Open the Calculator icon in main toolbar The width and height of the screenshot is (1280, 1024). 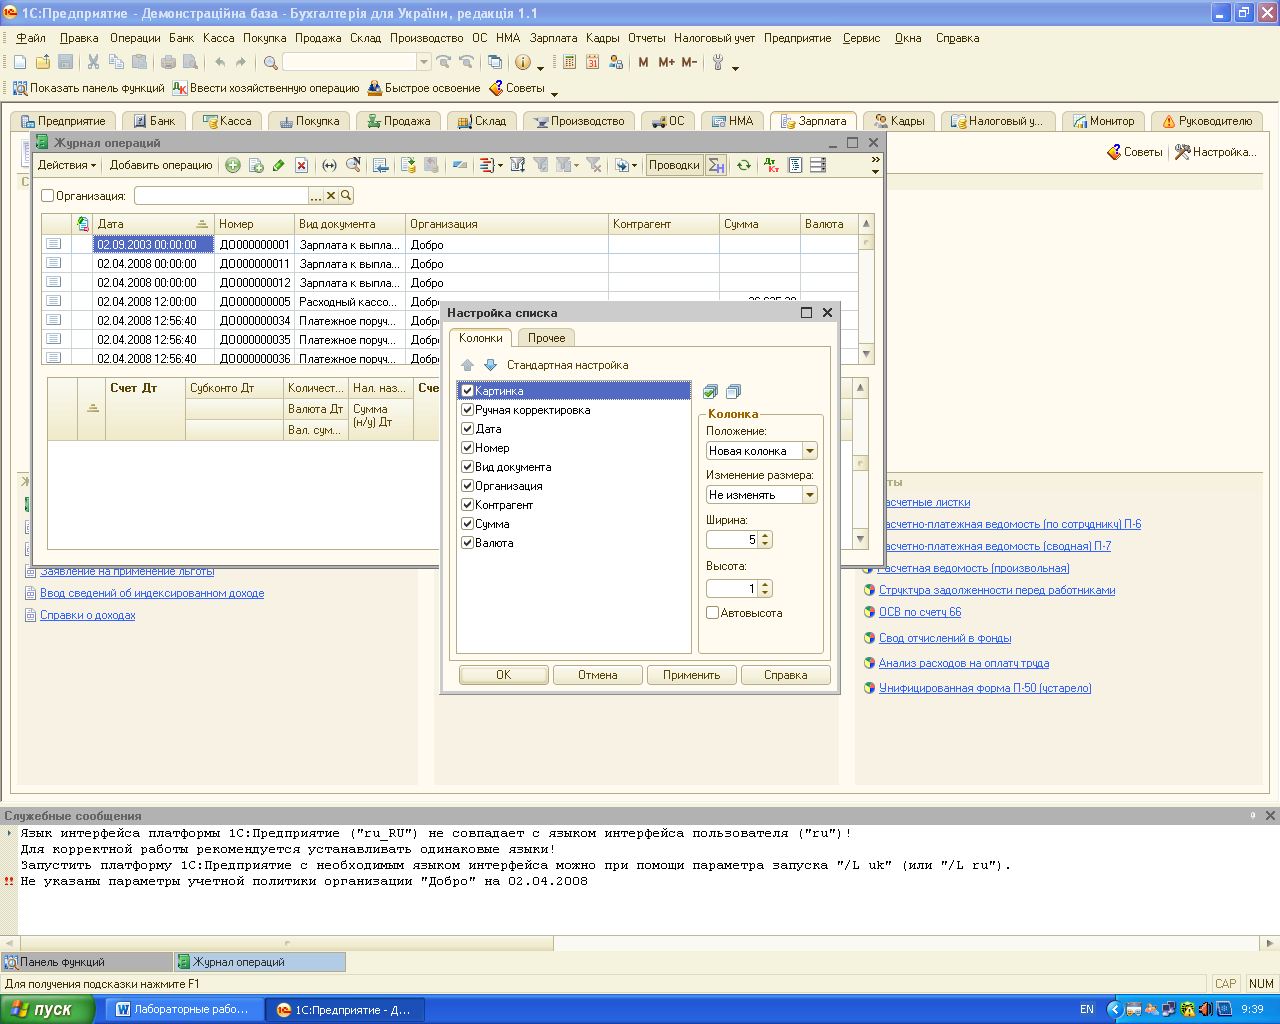(570, 62)
